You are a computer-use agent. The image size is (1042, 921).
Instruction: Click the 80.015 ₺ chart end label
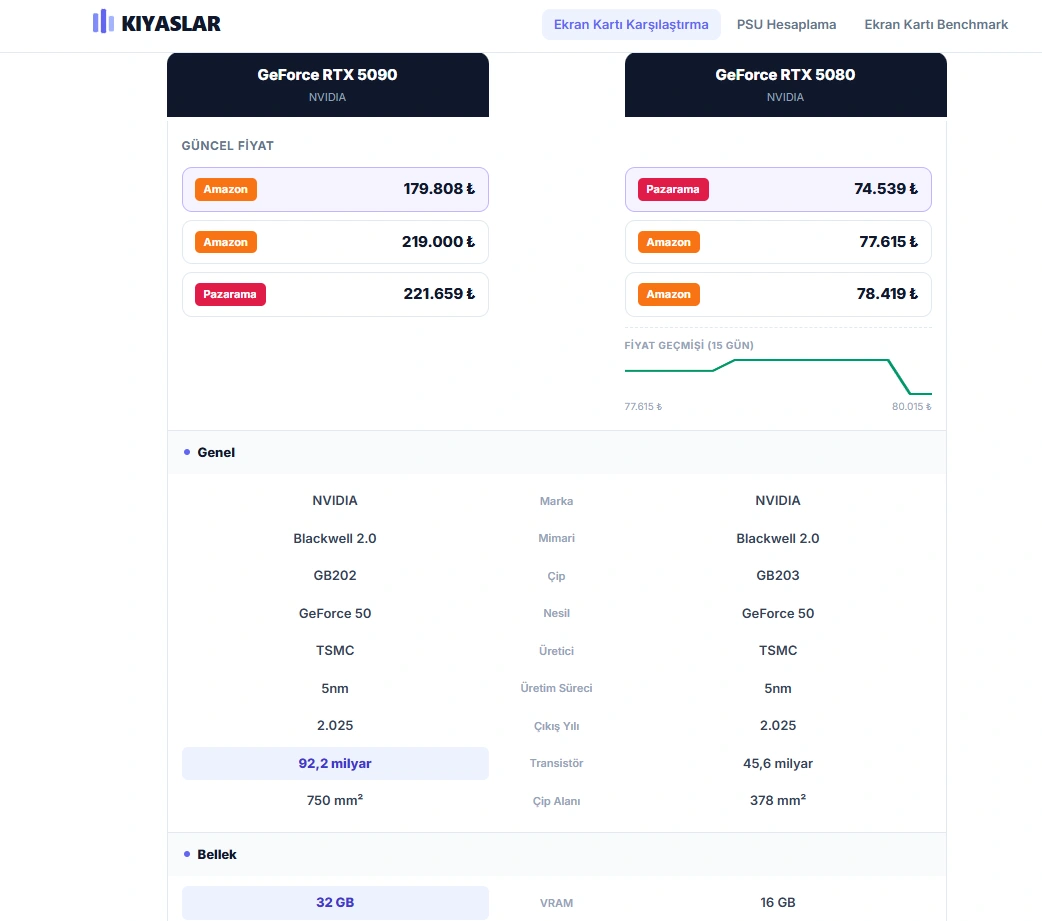click(911, 407)
